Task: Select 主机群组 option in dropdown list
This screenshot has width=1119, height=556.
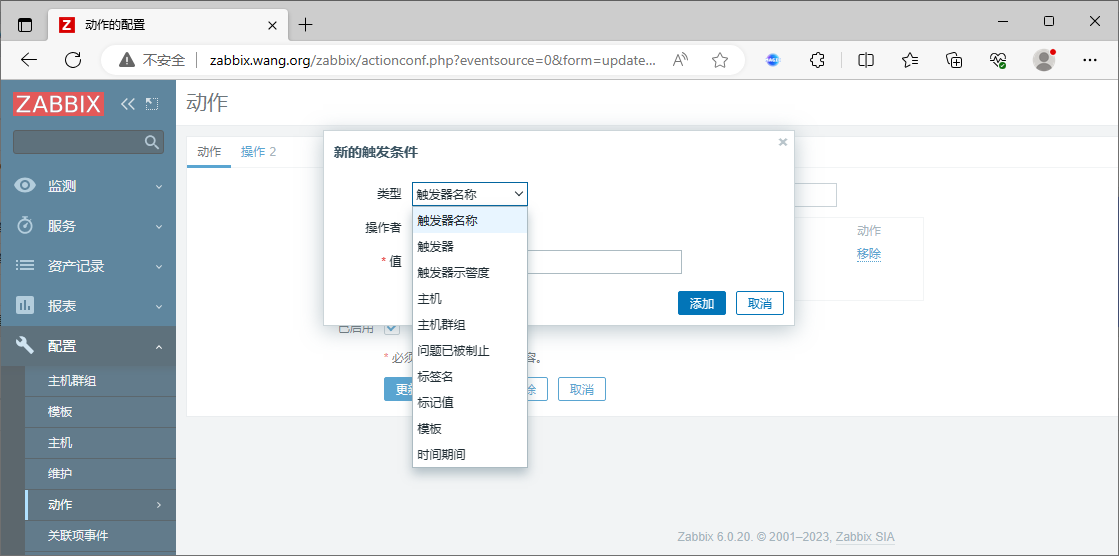Action: coord(470,325)
